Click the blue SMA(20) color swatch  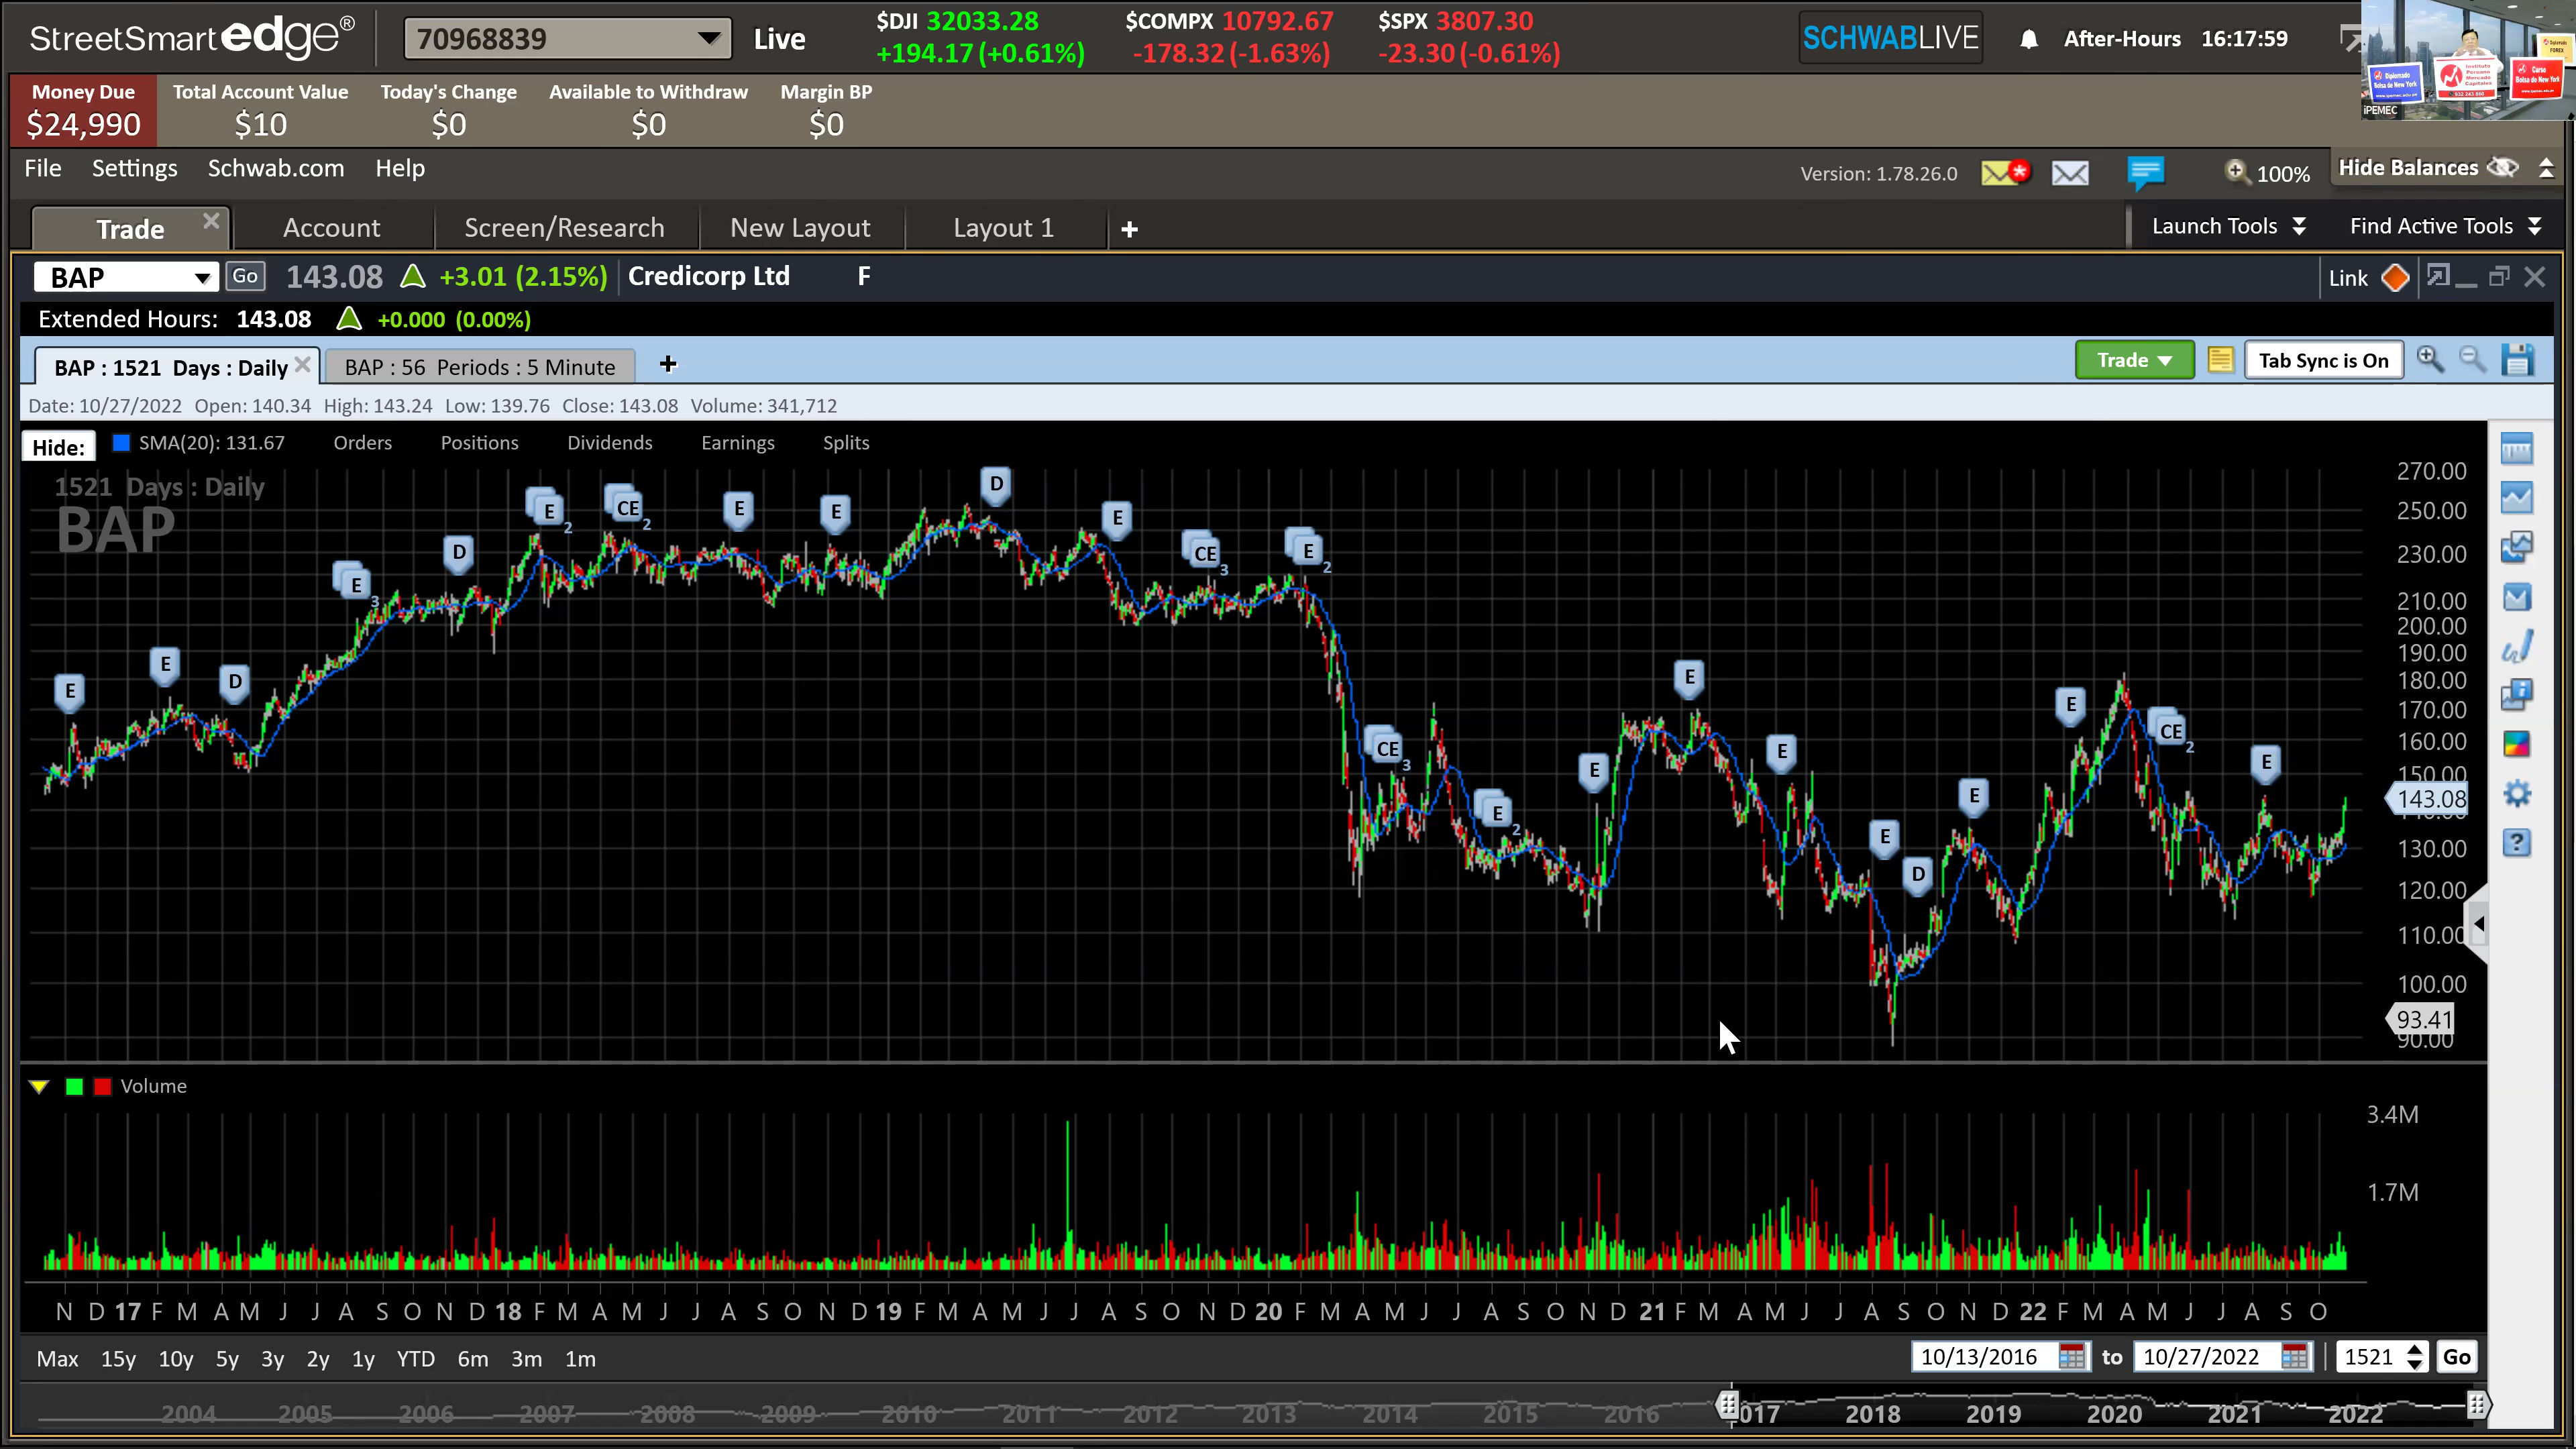point(121,443)
